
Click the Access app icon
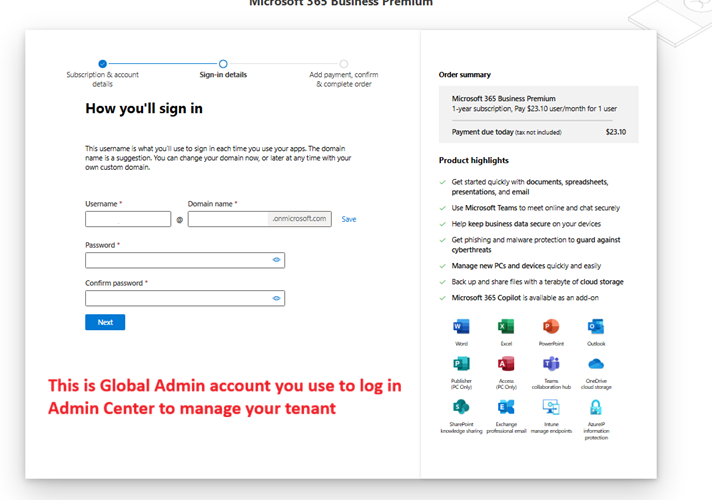506,364
